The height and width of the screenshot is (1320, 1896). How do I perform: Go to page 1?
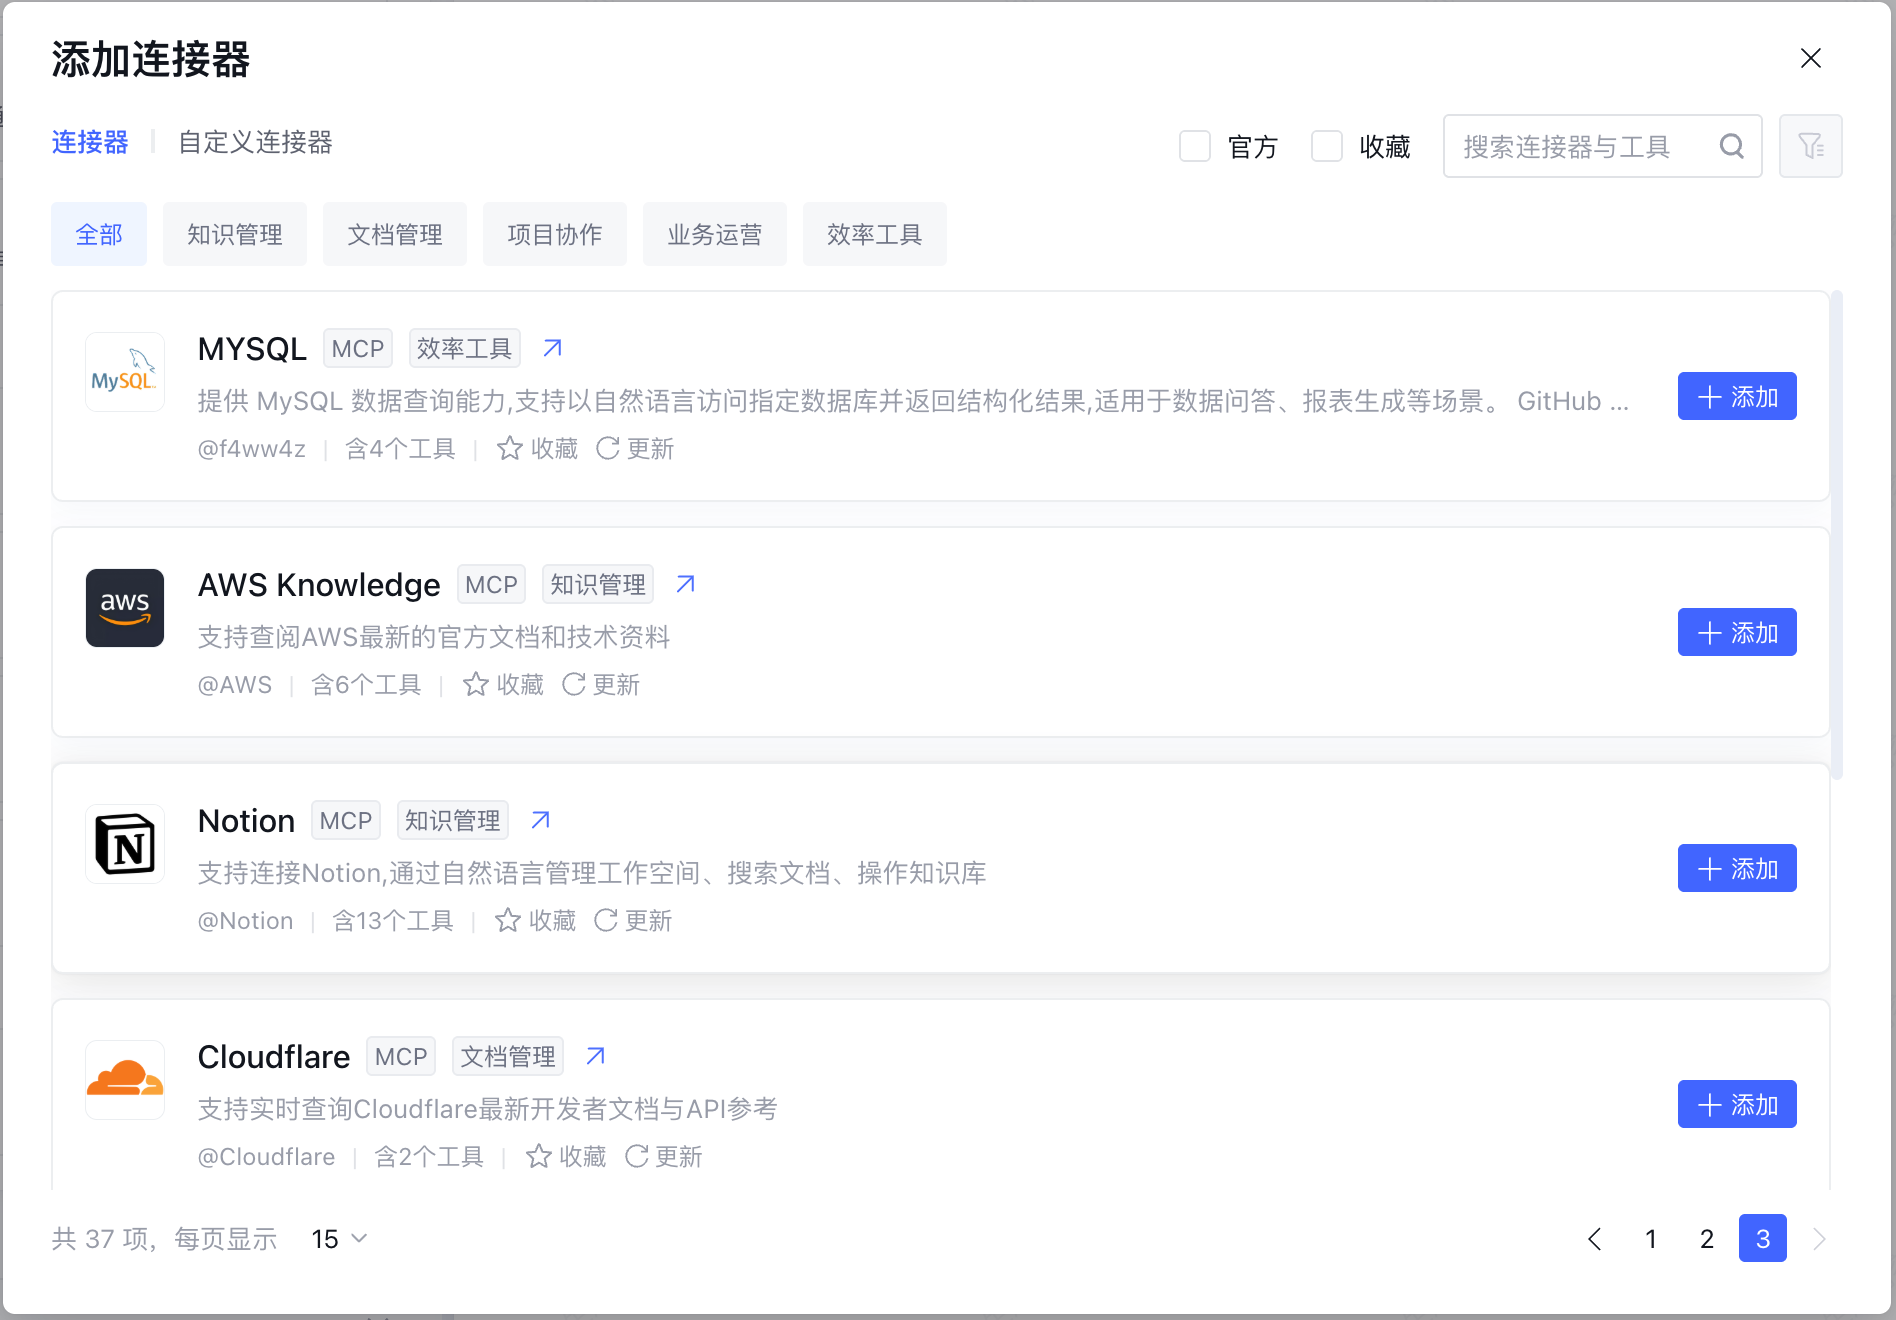(x=1651, y=1239)
